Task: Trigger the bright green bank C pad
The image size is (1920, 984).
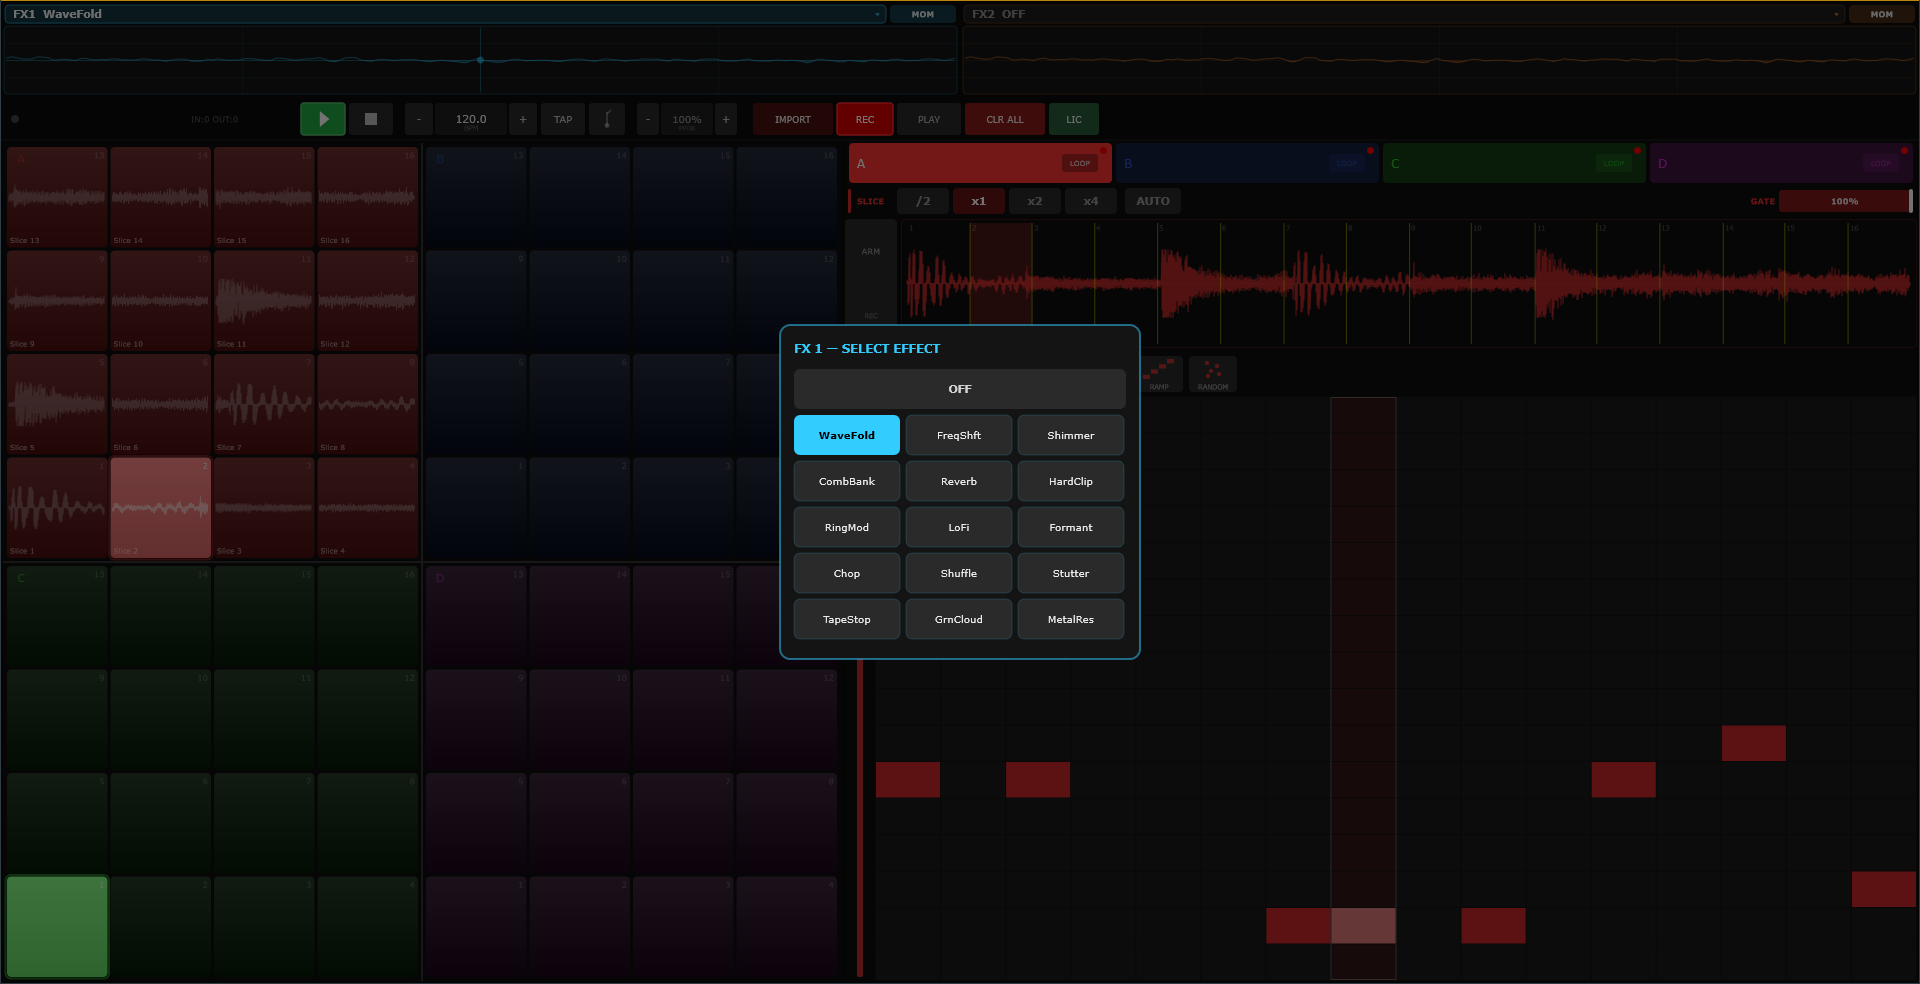Action: [57, 927]
